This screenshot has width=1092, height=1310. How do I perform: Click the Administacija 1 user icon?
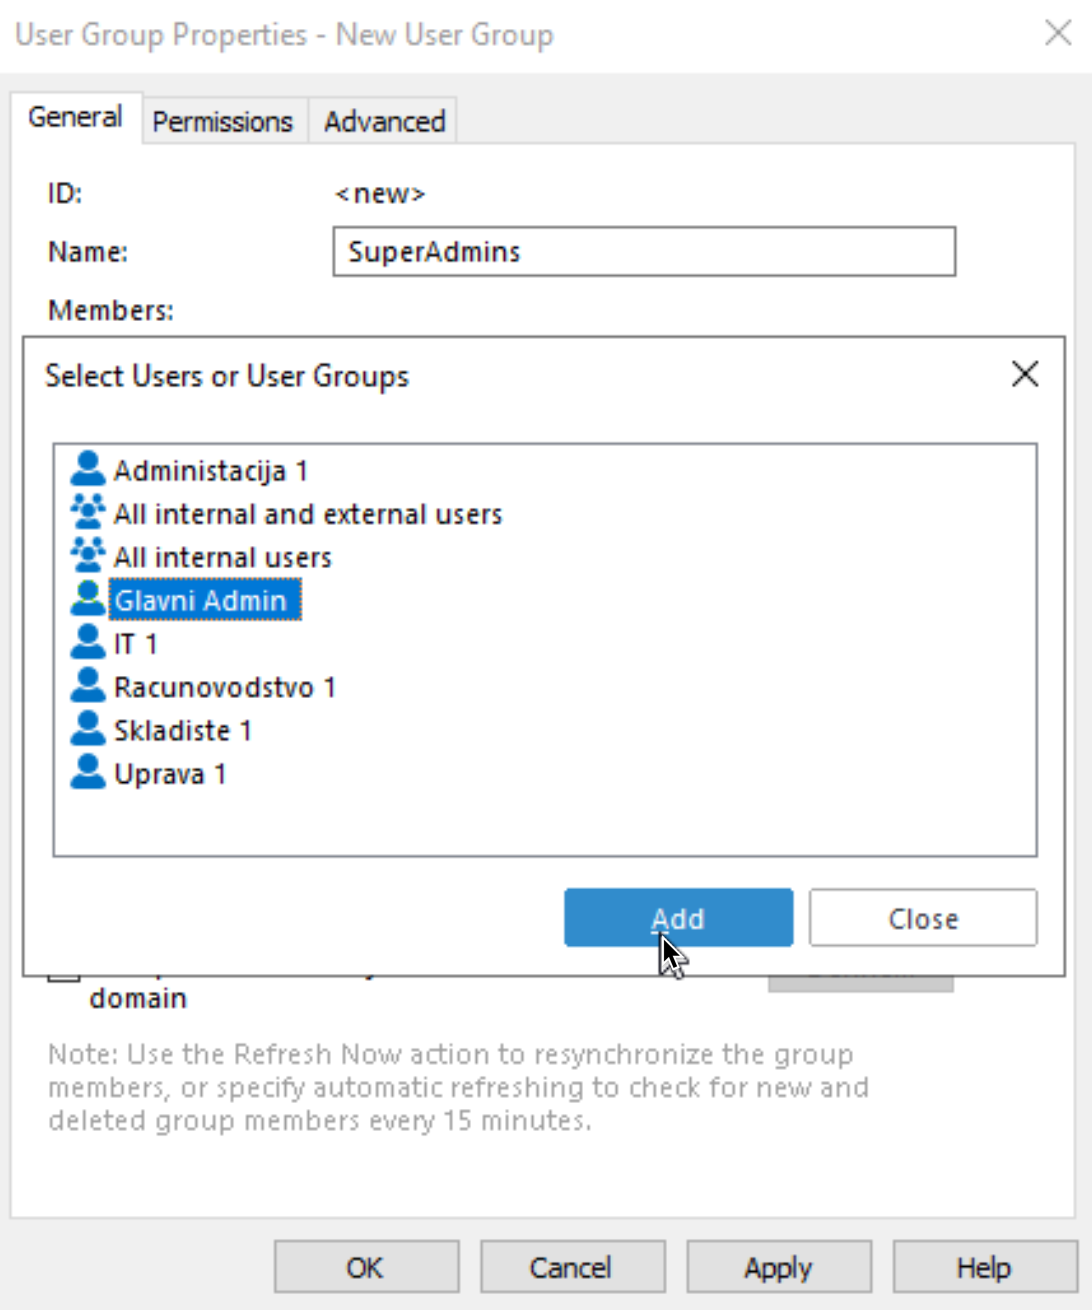[x=88, y=469]
